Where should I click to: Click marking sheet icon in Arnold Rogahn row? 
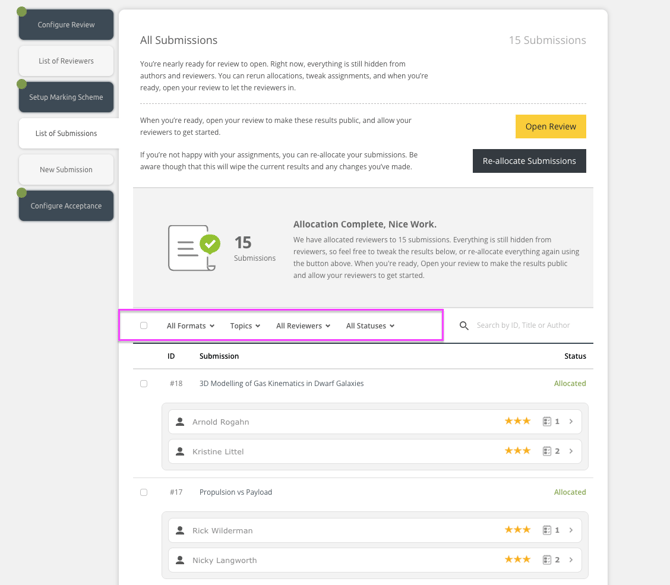click(547, 422)
